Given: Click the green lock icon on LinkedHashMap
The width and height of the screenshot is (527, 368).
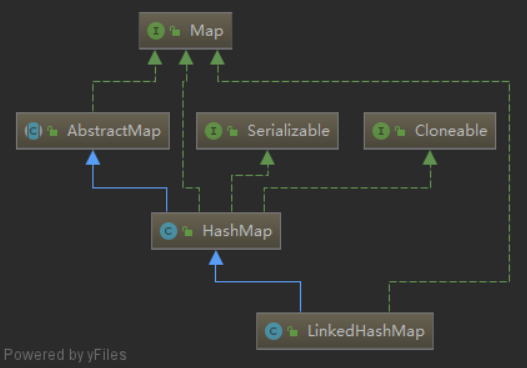Looking at the screenshot, I should pyautogui.click(x=293, y=331).
